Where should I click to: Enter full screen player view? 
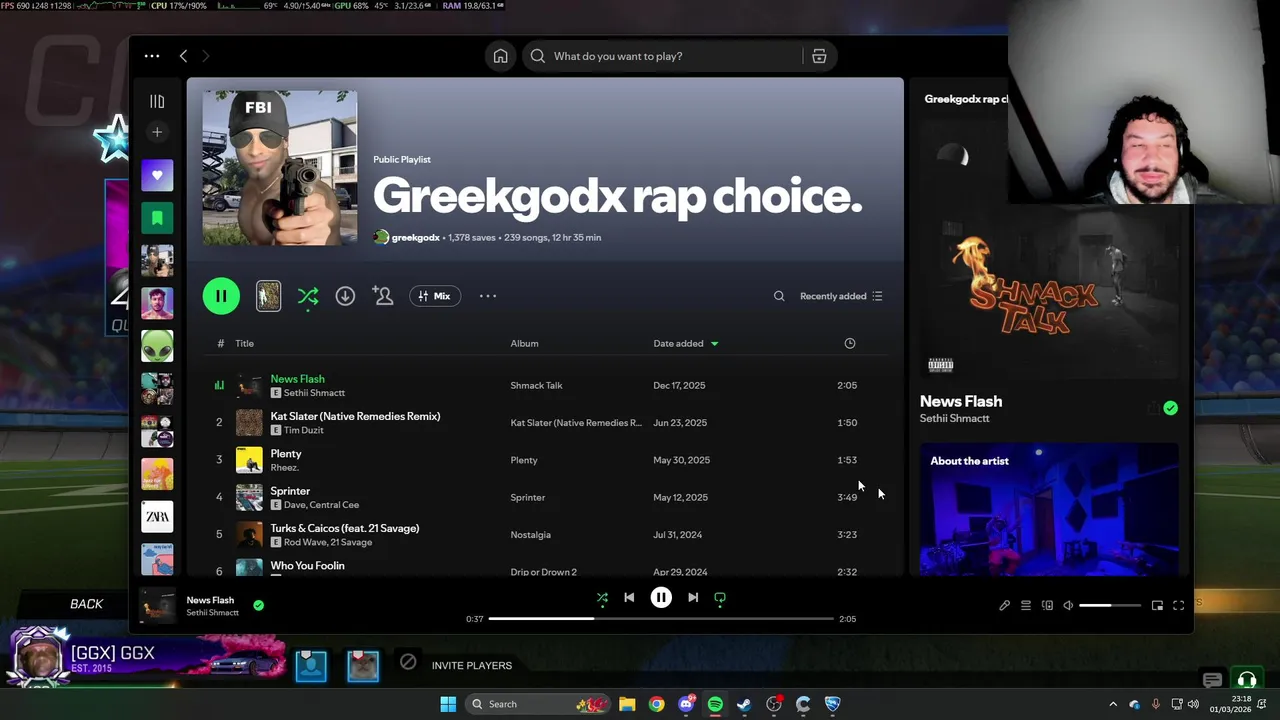pyautogui.click(x=1178, y=605)
